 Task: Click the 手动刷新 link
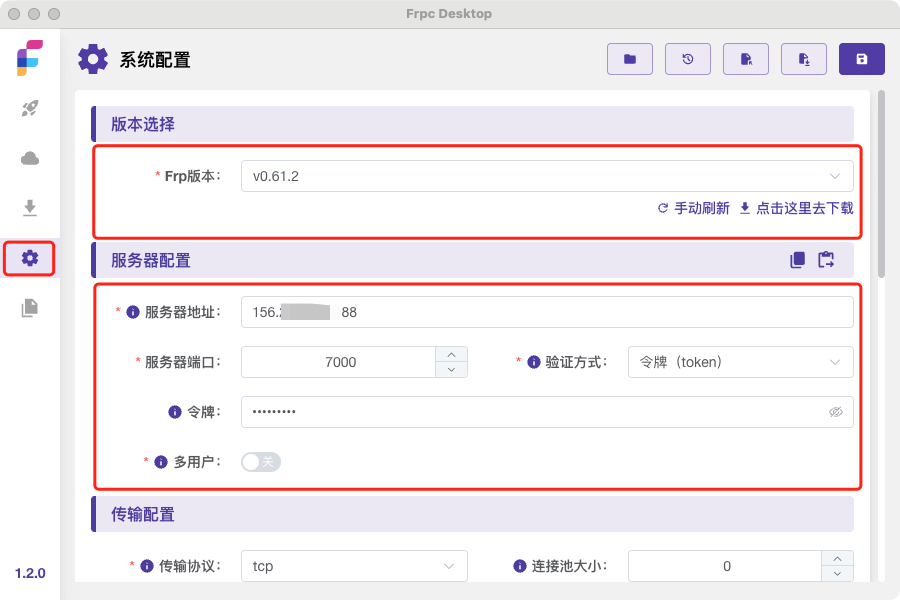coord(693,208)
